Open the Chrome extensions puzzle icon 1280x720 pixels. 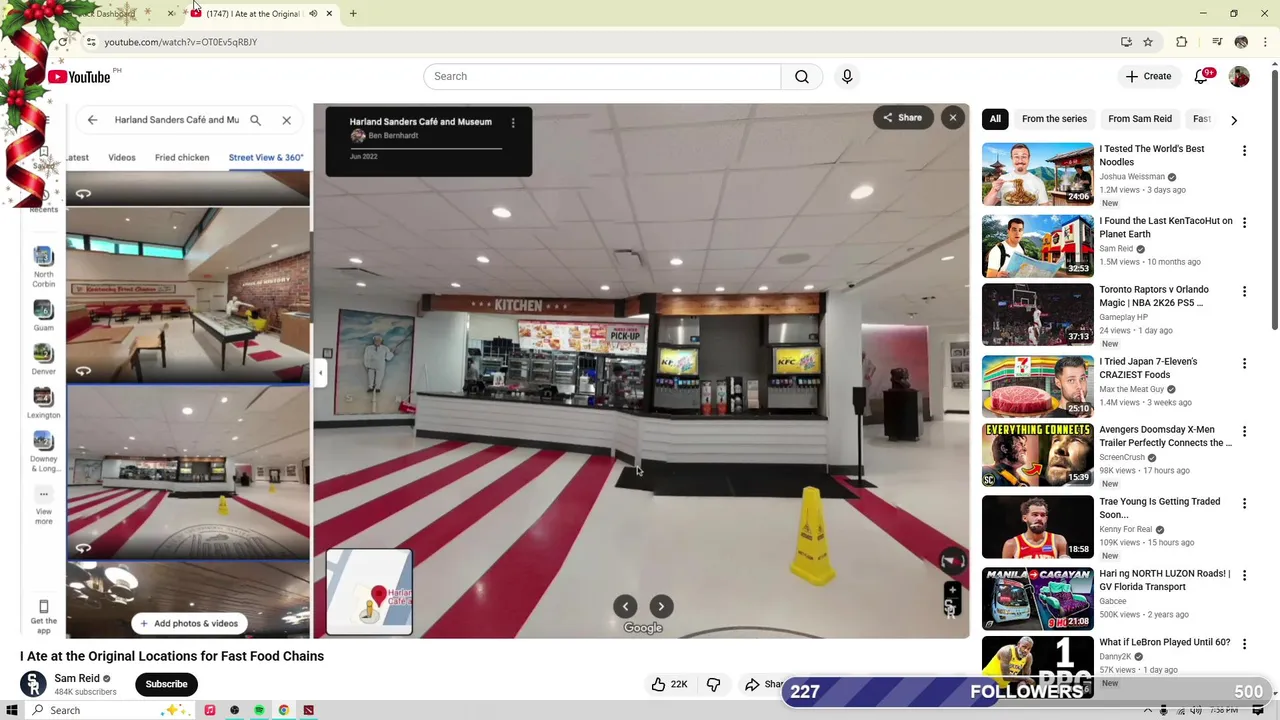1182,42
